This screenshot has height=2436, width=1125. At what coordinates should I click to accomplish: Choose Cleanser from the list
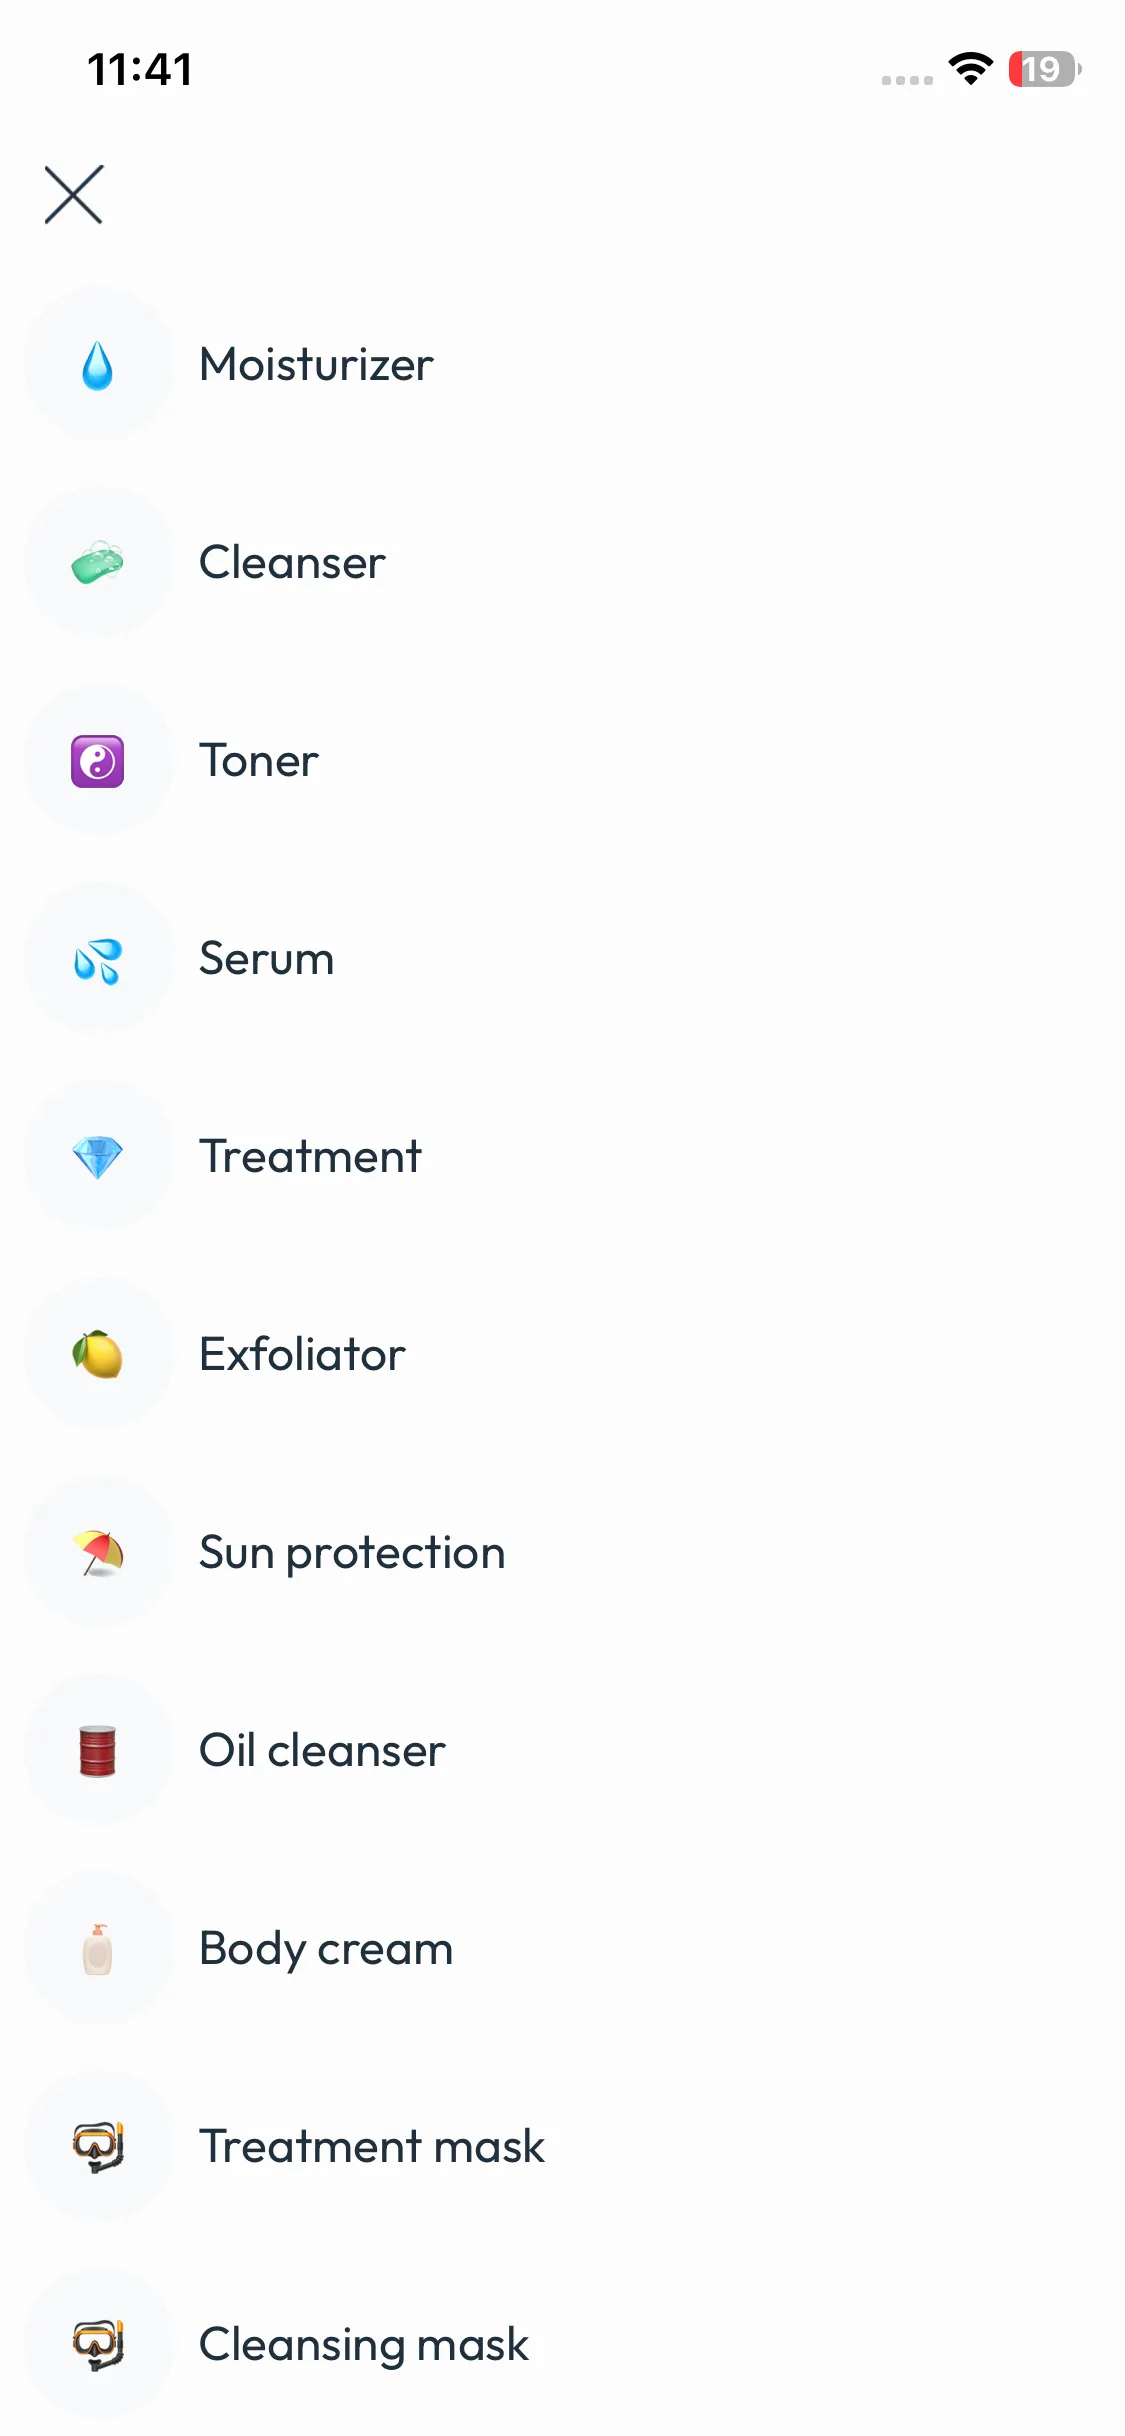[x=292, y=563]
